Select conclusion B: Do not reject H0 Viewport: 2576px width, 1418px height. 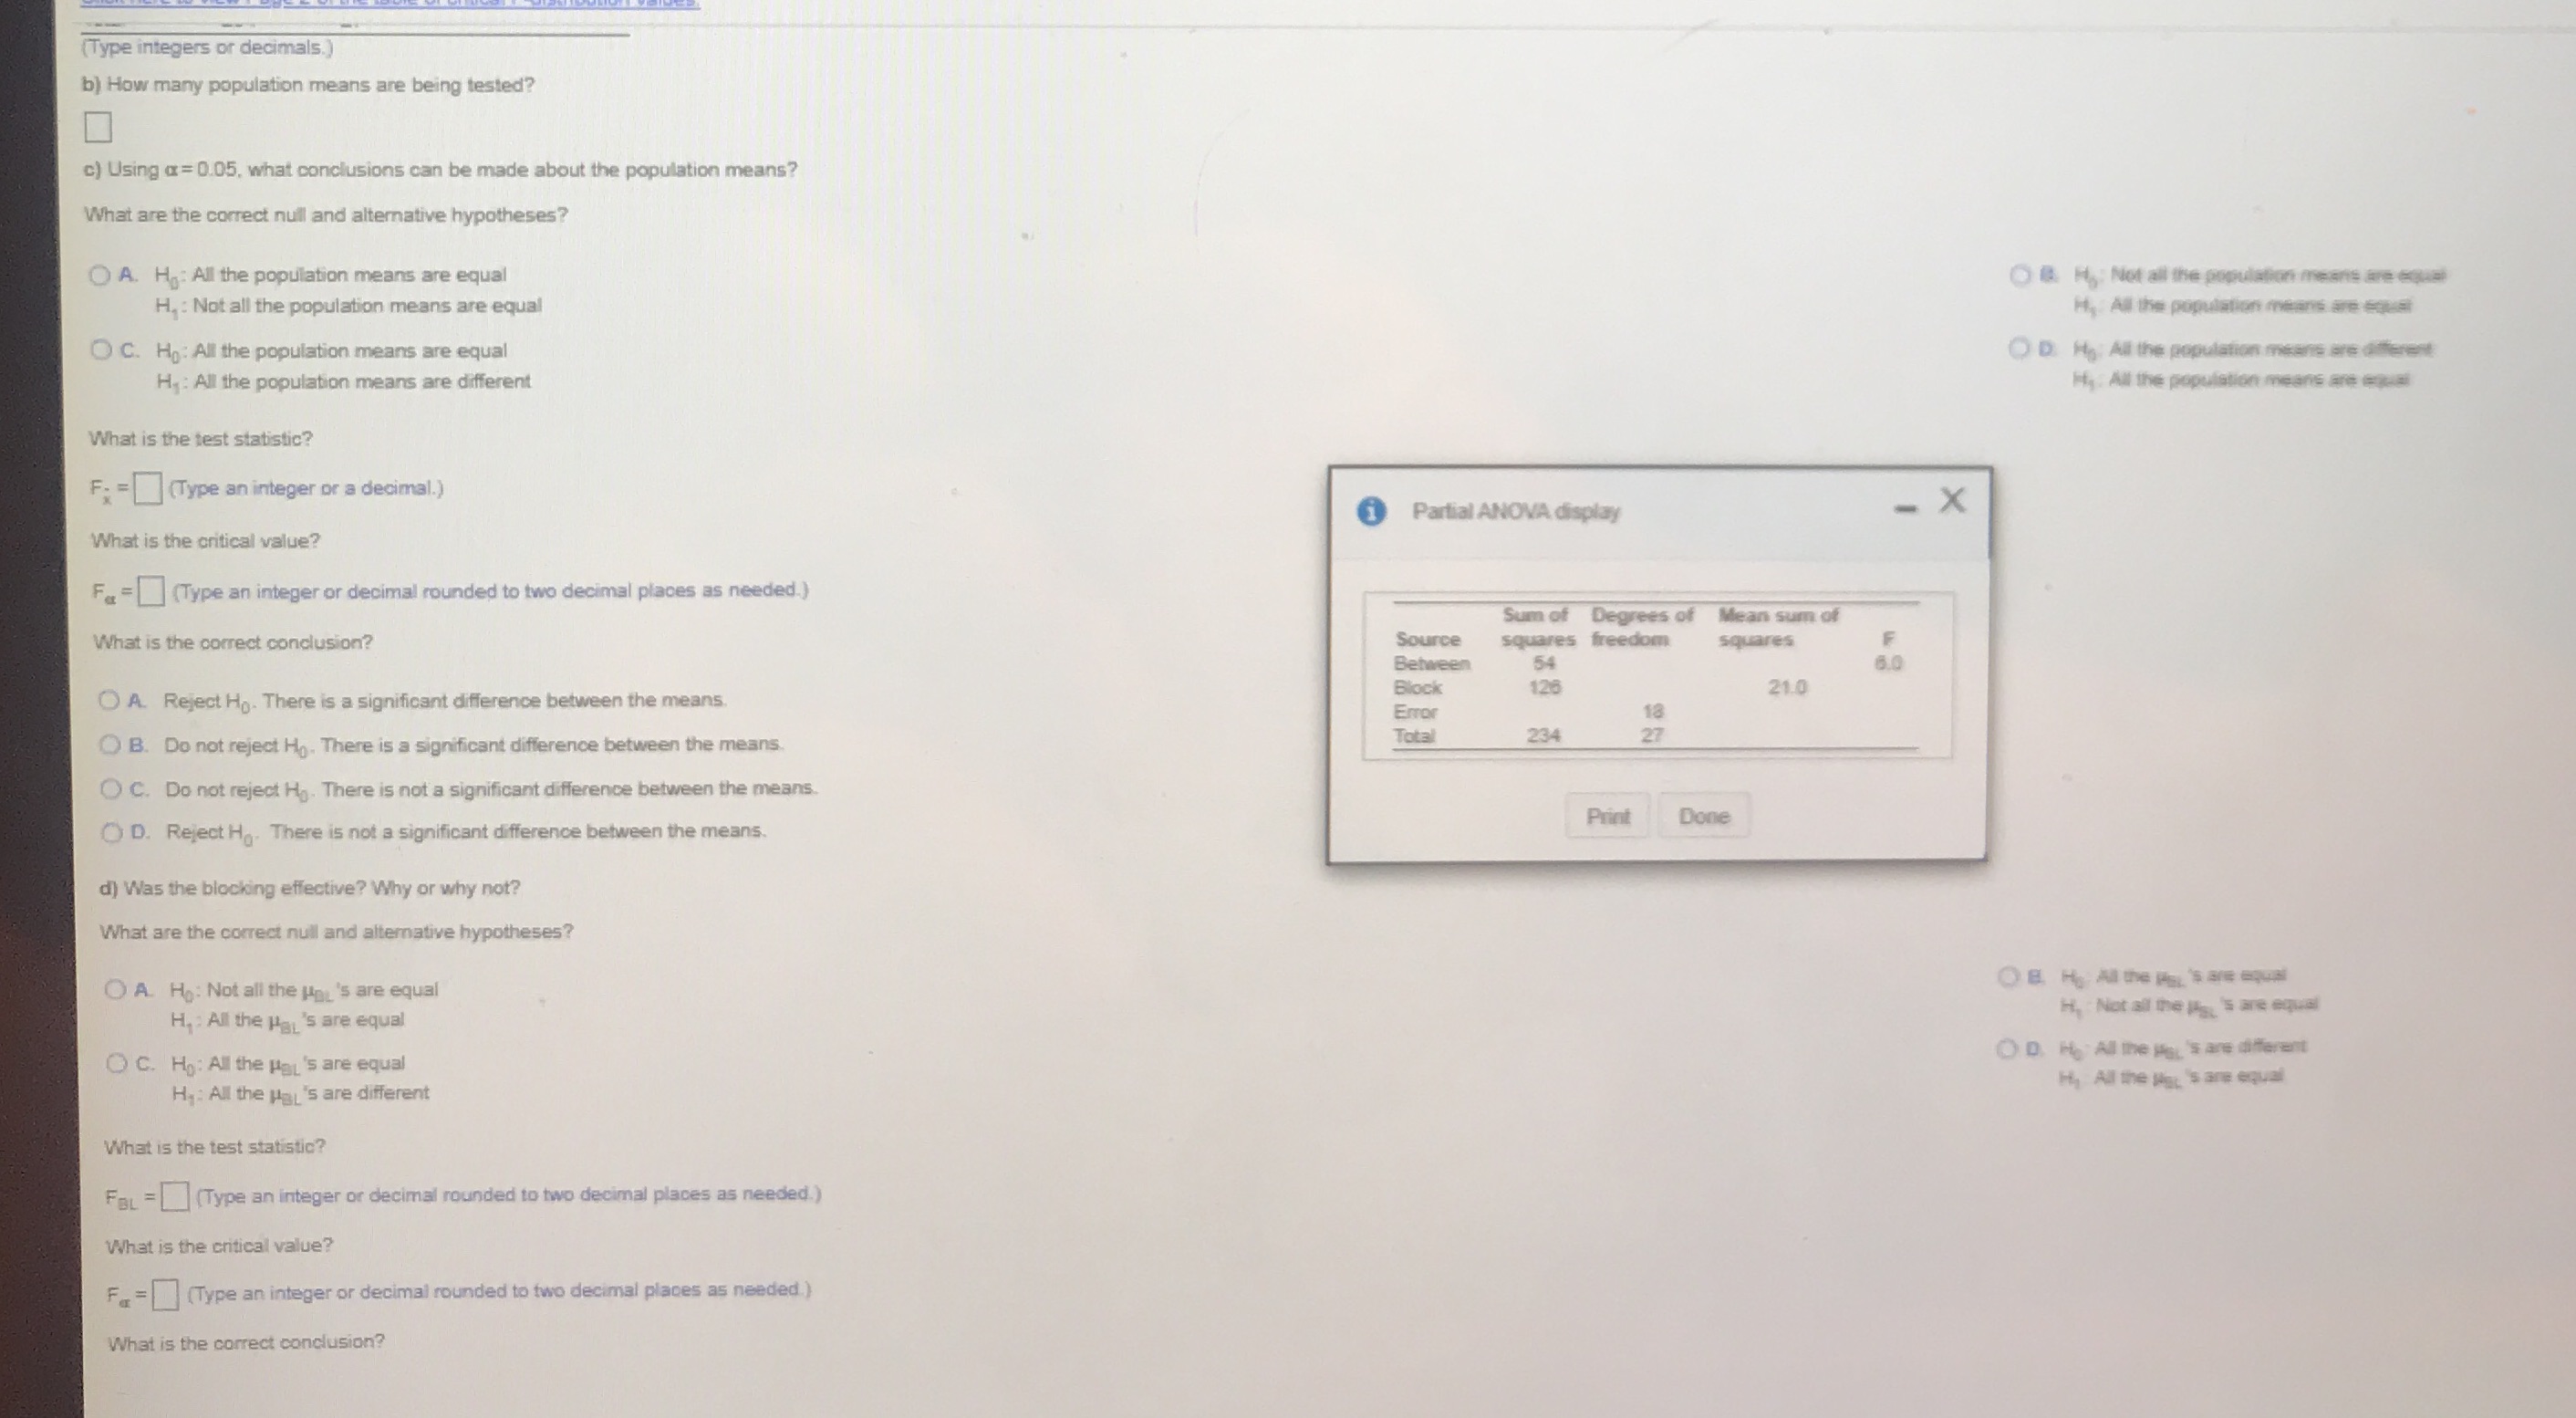click(x=113, y=745)
